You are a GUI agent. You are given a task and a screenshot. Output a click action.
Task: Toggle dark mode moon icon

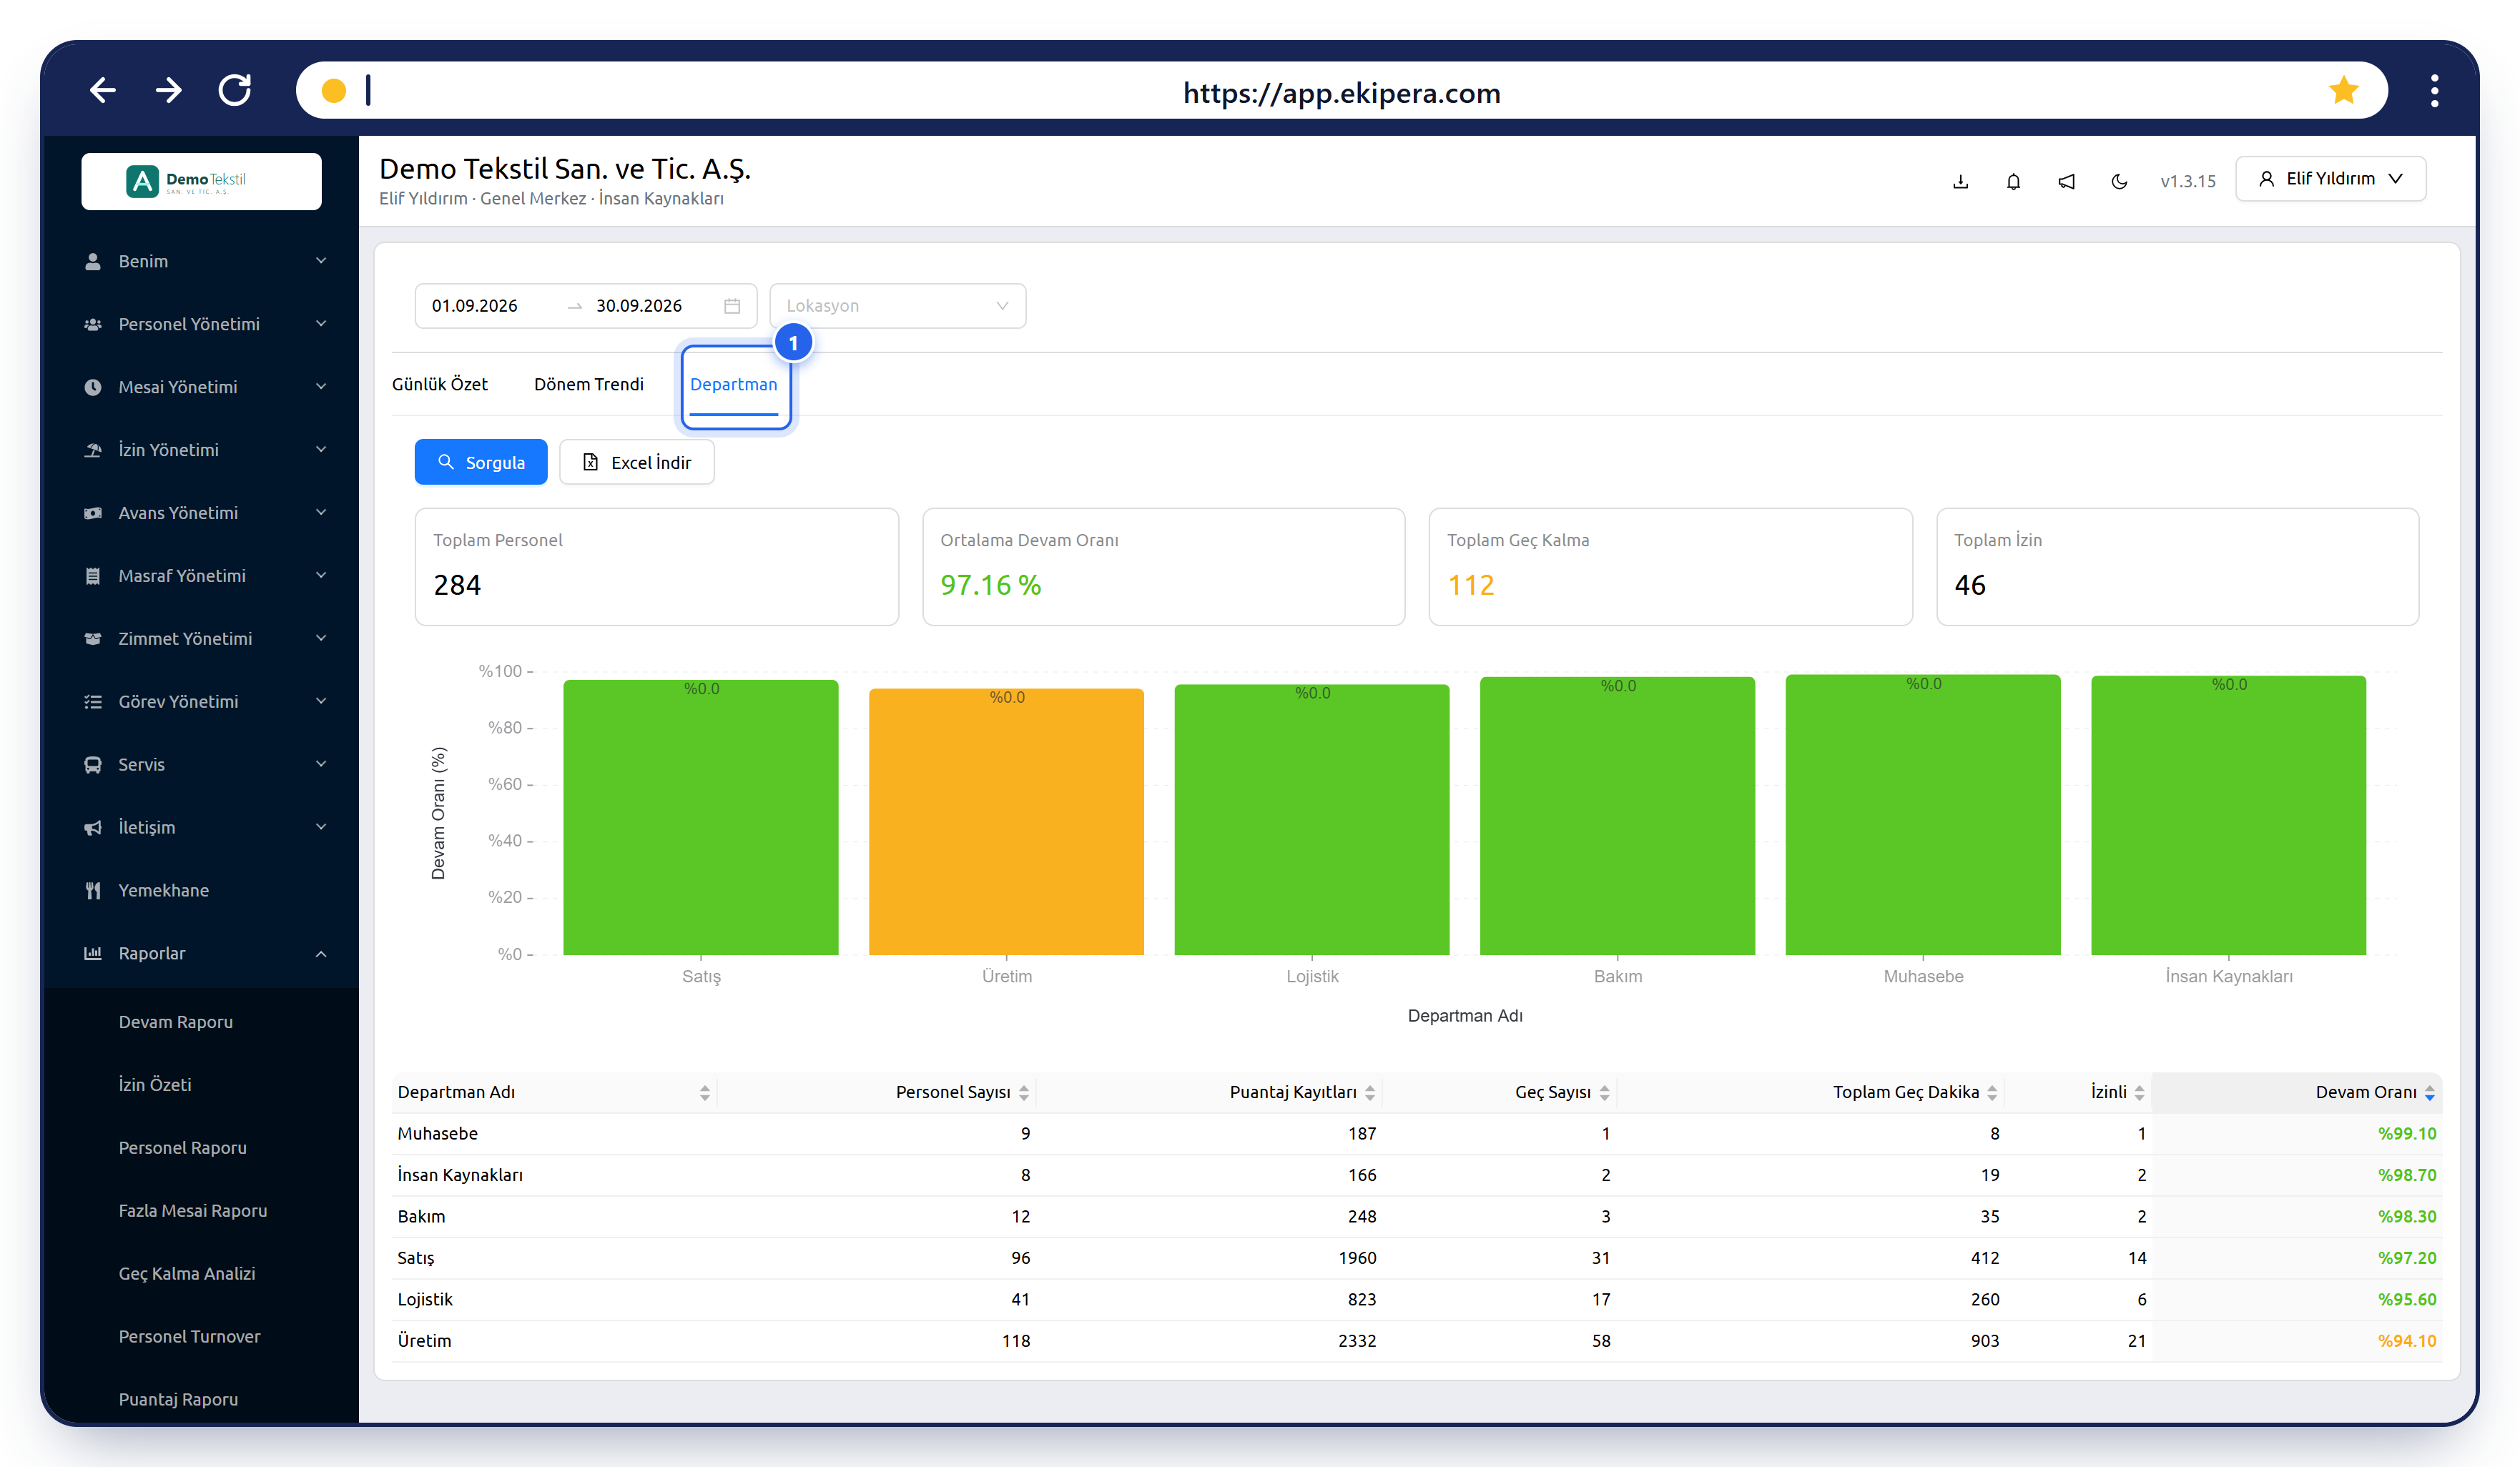[x=2118, y=181]
